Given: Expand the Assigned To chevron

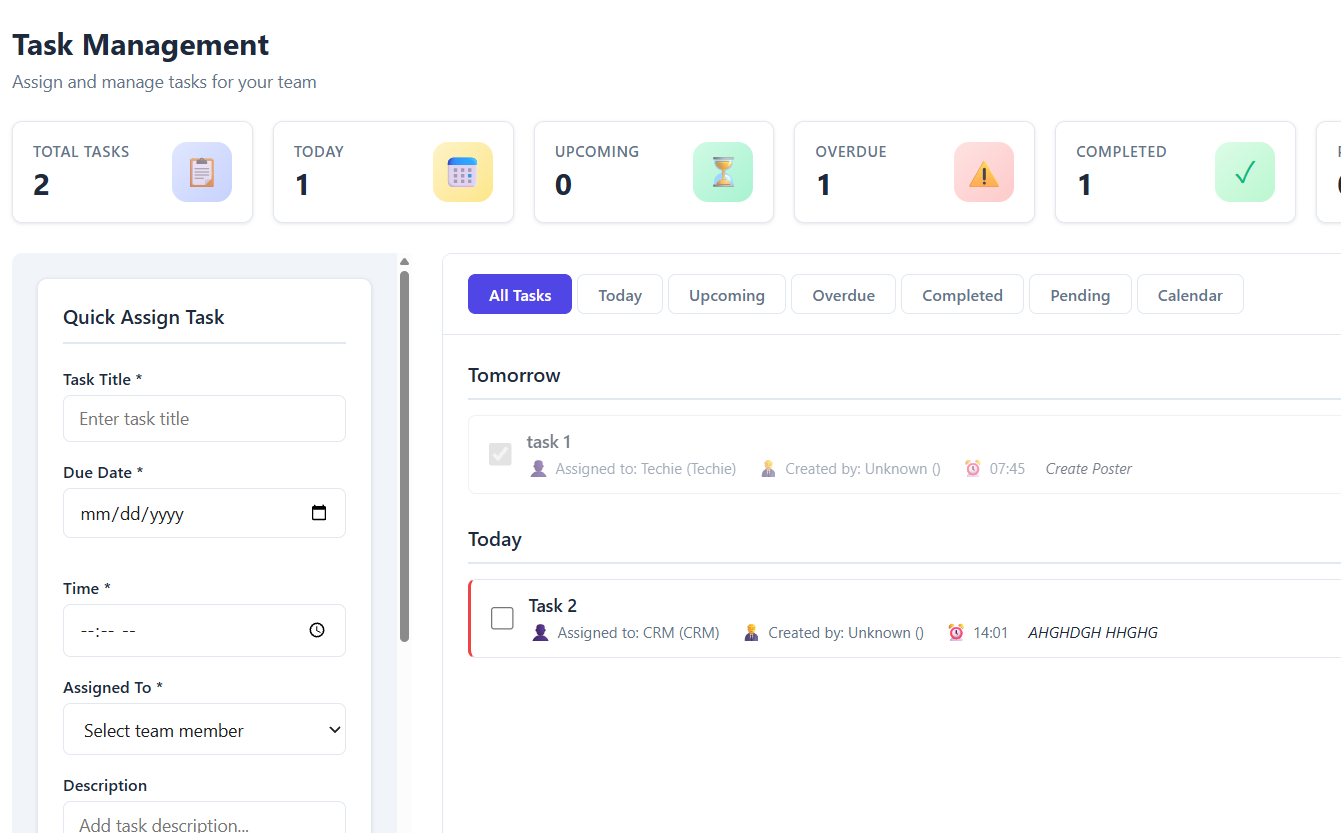Looking at the screenshot, I should click(x=334, y=729).
